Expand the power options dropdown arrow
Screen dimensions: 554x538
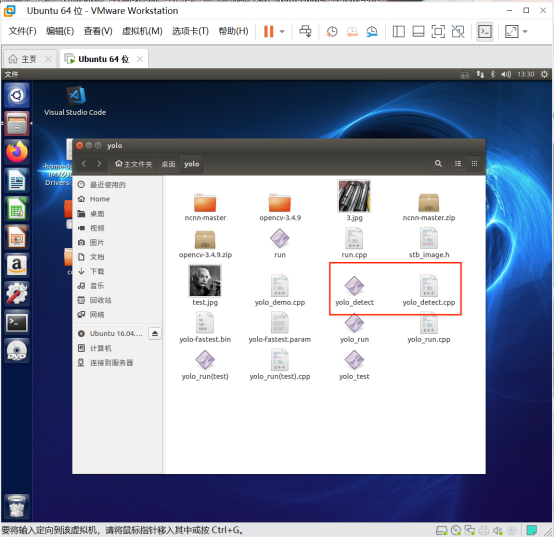[282, 31]
